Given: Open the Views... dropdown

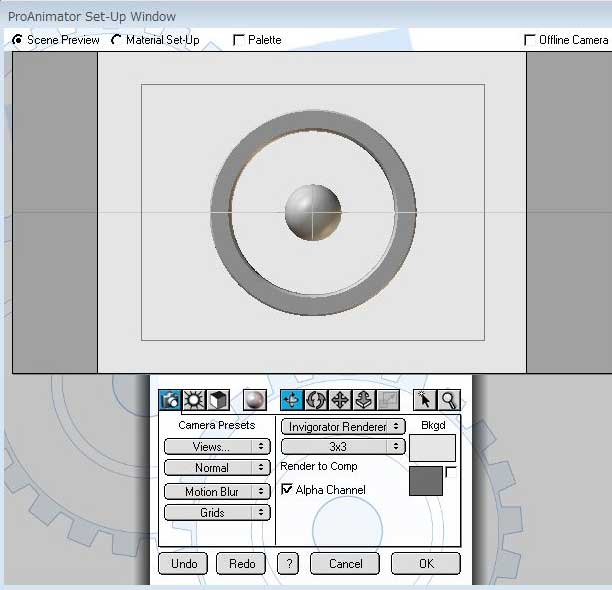Looking at the screenshot, I should 217,447.
